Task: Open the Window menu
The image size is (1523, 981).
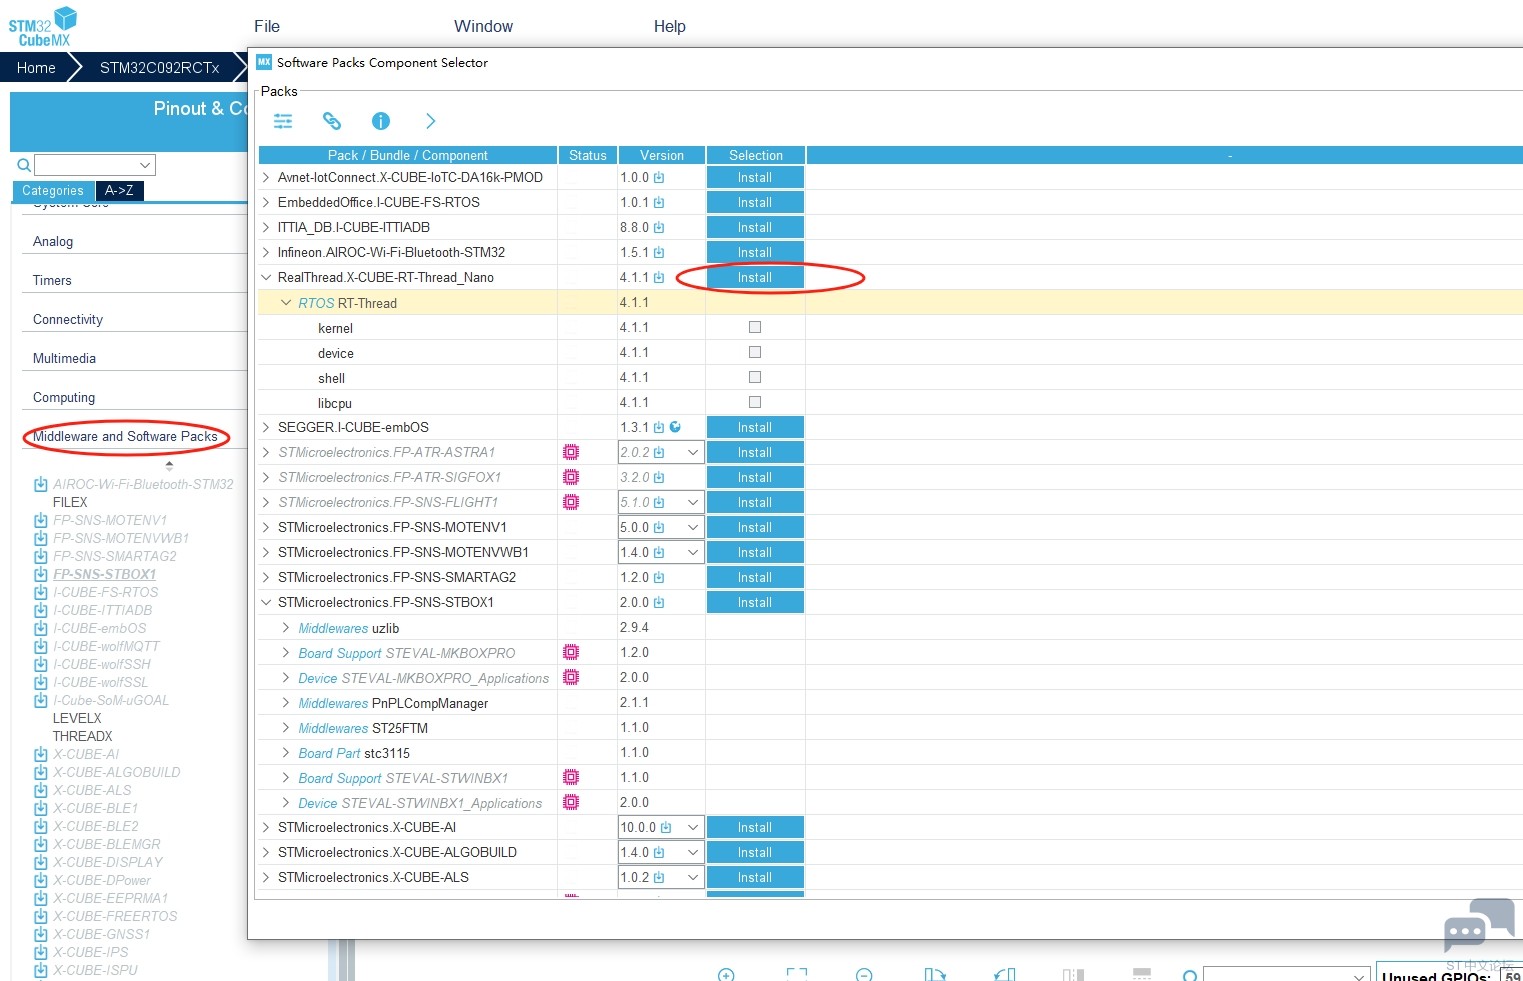Action: 483,26
